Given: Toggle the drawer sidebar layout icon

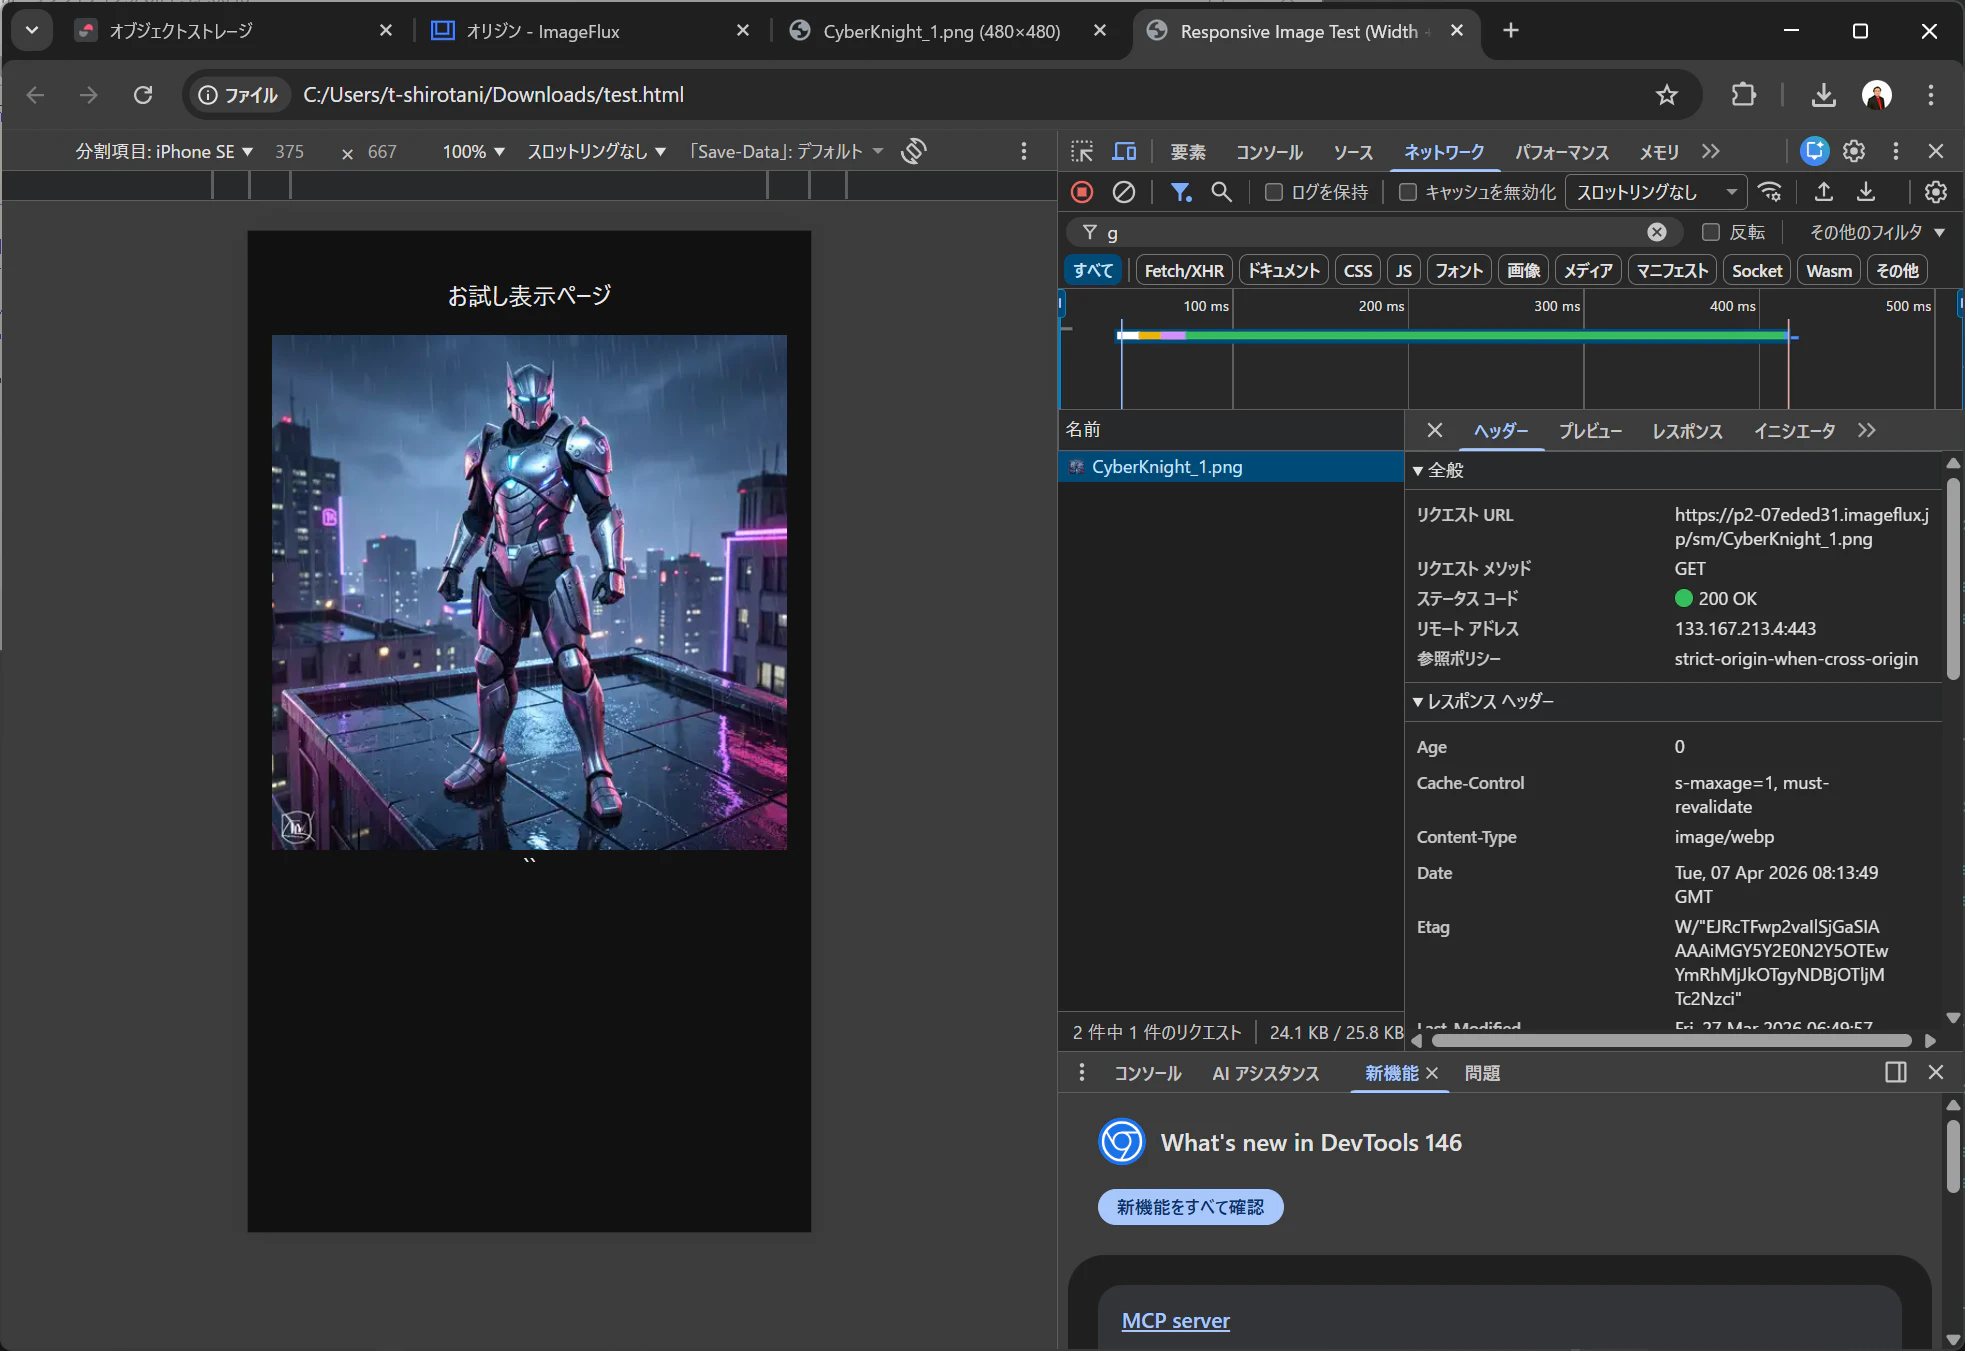Looking at the screenshot, I should coord(1895,1072).
